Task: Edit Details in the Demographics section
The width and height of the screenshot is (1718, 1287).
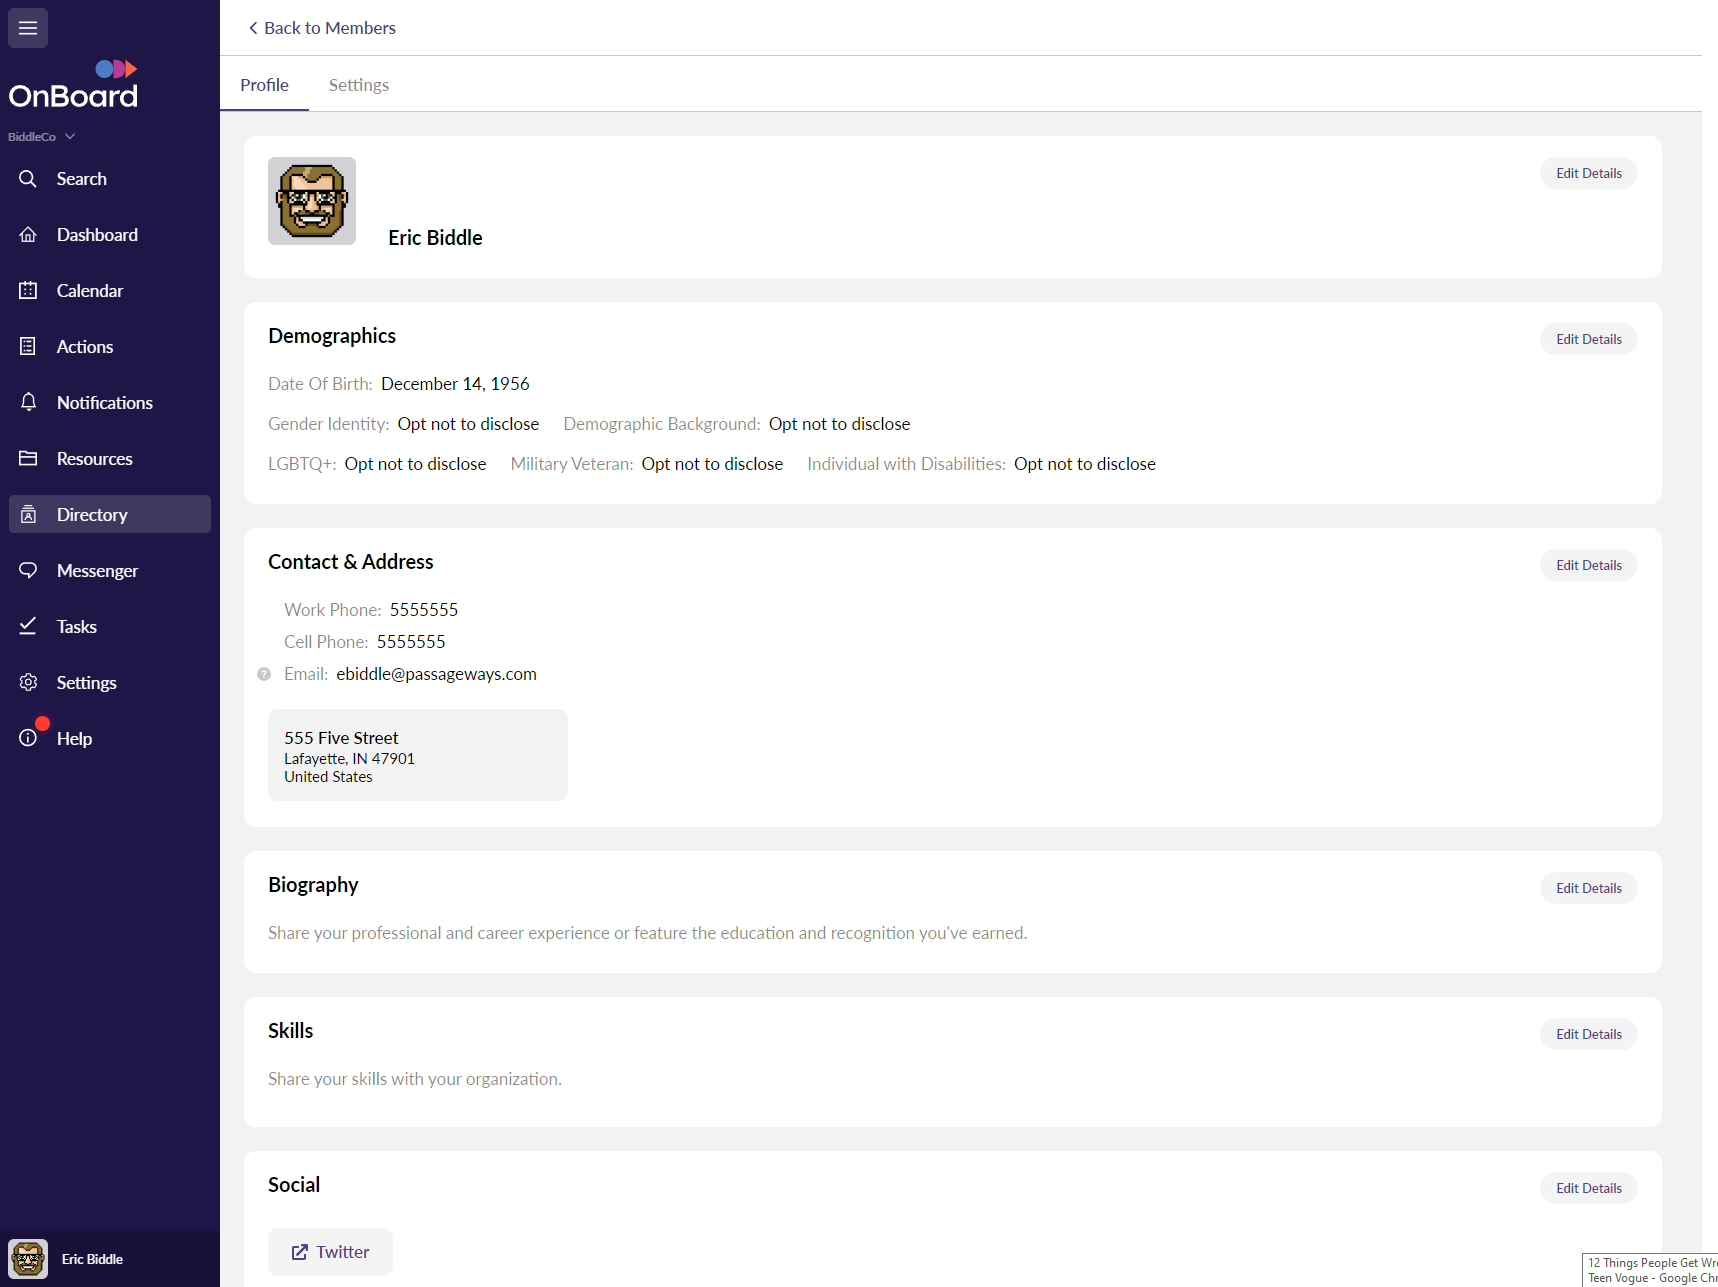Action: pos(1588,338)
